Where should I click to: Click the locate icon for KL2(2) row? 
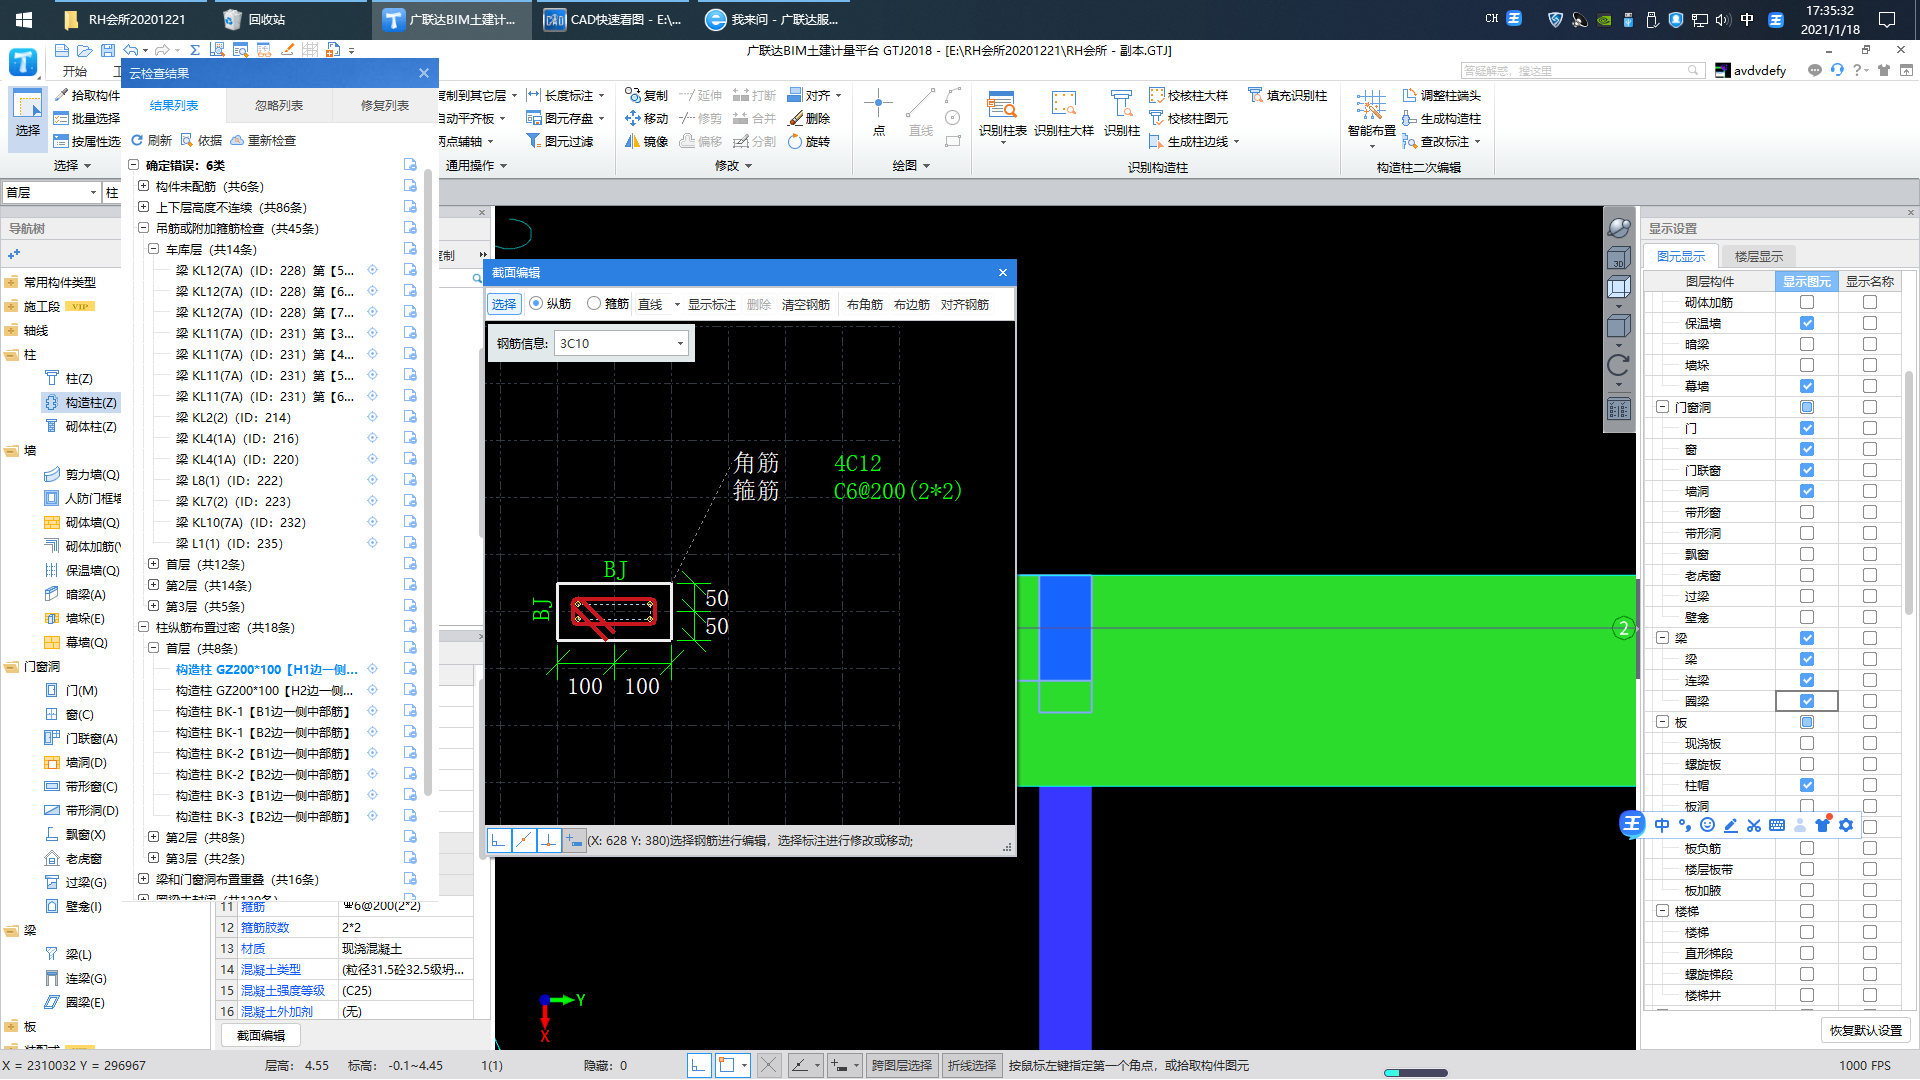372,417
